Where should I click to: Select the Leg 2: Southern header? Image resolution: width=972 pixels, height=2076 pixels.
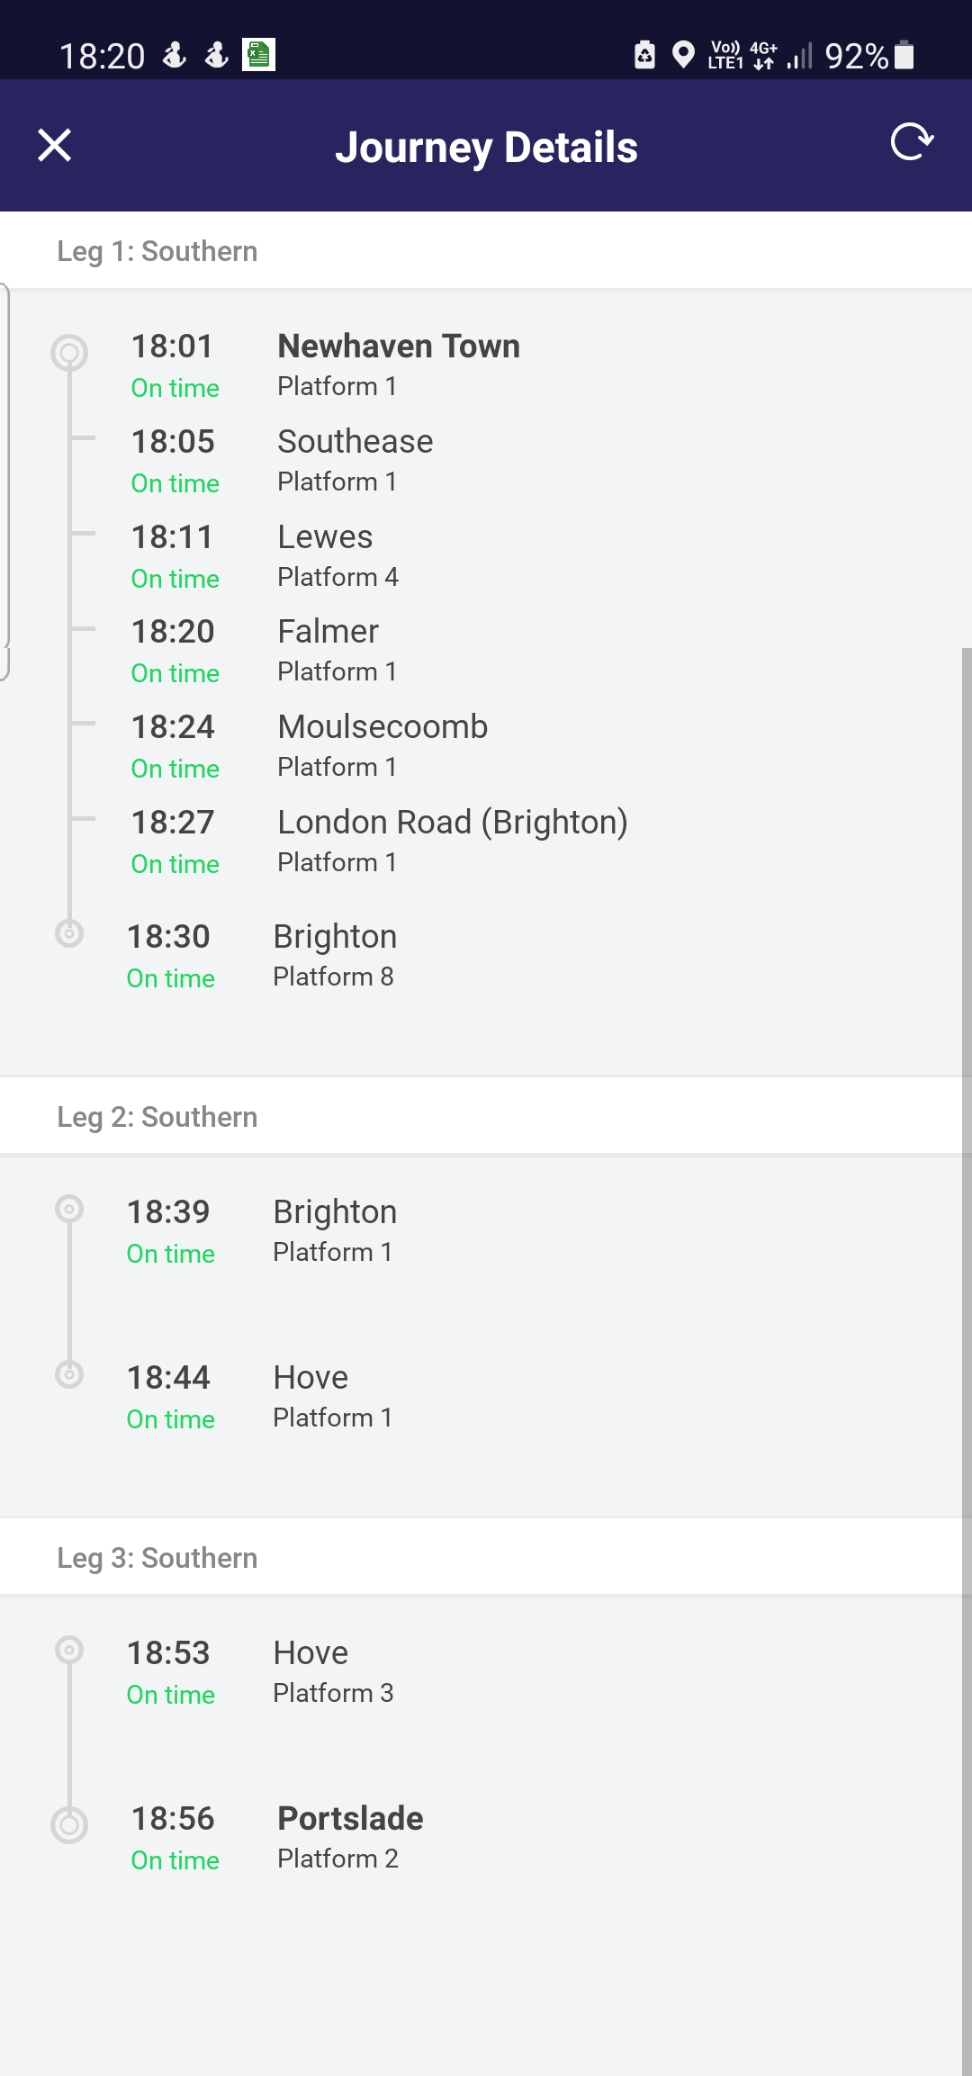(x=157, y=1117)
